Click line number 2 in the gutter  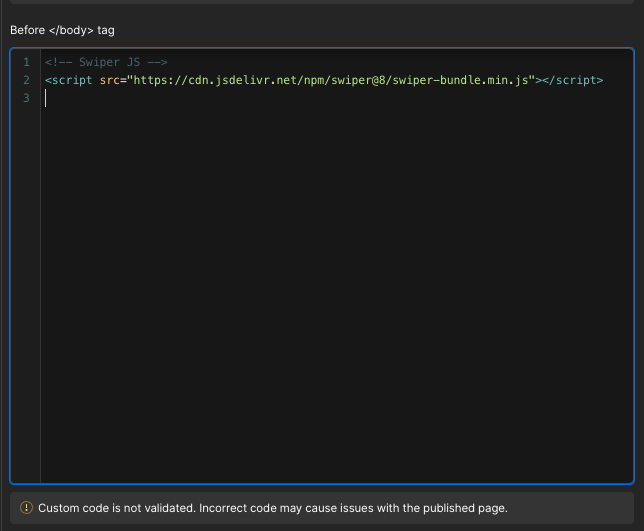click(x=26, y=80)
